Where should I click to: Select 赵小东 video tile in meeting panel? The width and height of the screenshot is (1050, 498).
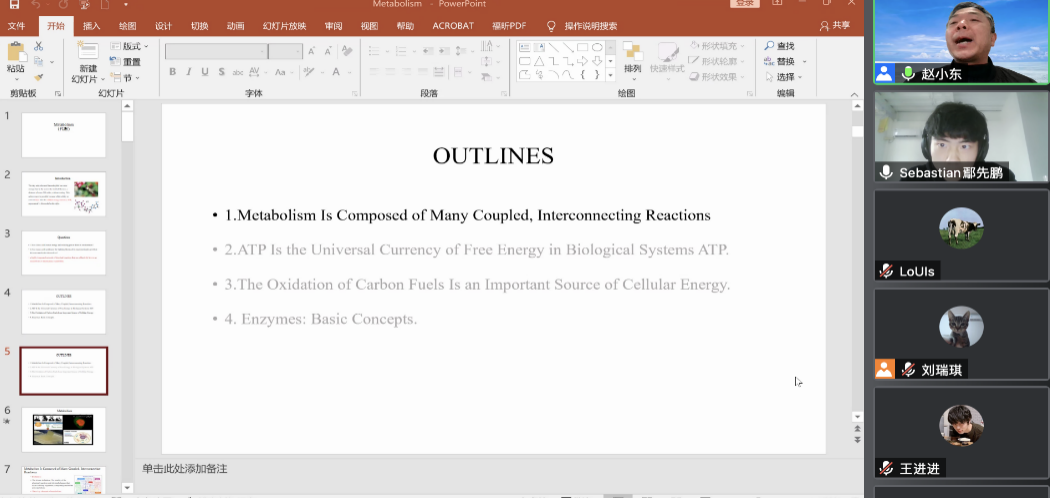click(x=962, y=42)
